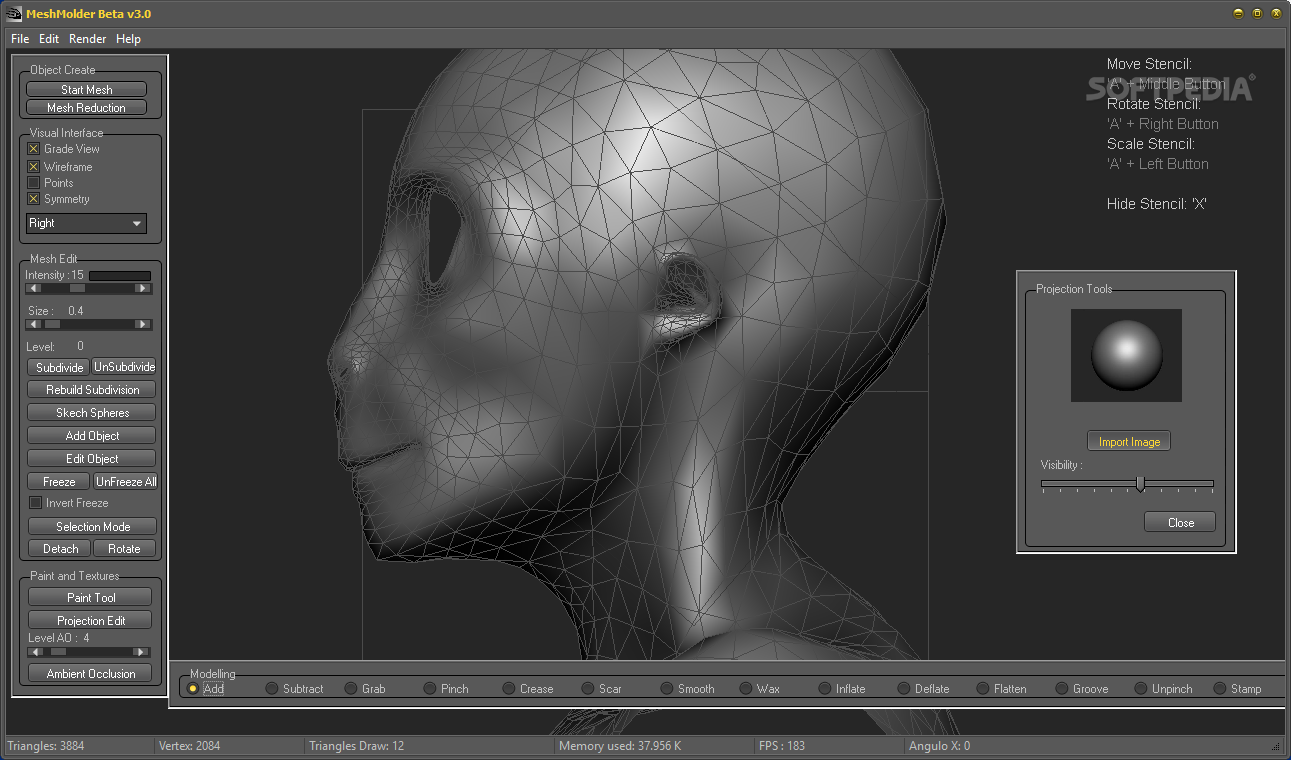
Task: Click the Rotate button
Action: [x=124, y=549]
